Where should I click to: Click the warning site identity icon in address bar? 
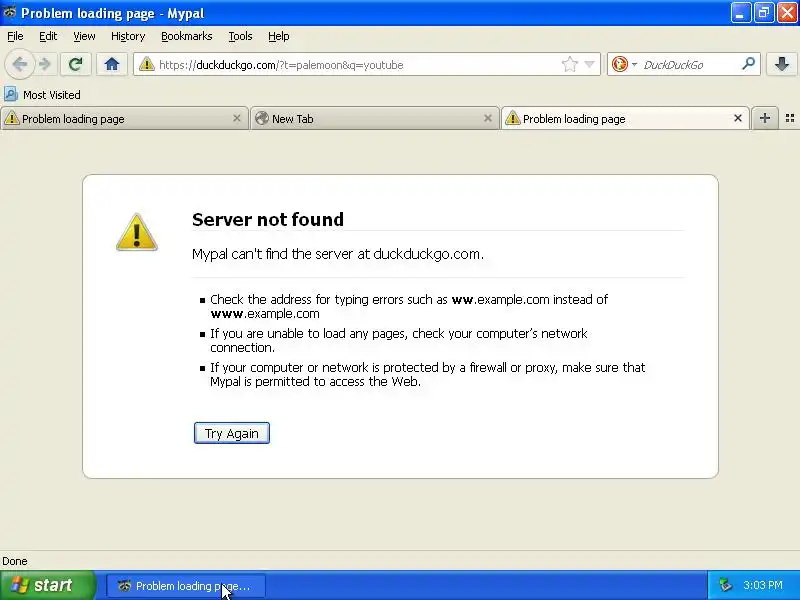[x=146, y=64]
